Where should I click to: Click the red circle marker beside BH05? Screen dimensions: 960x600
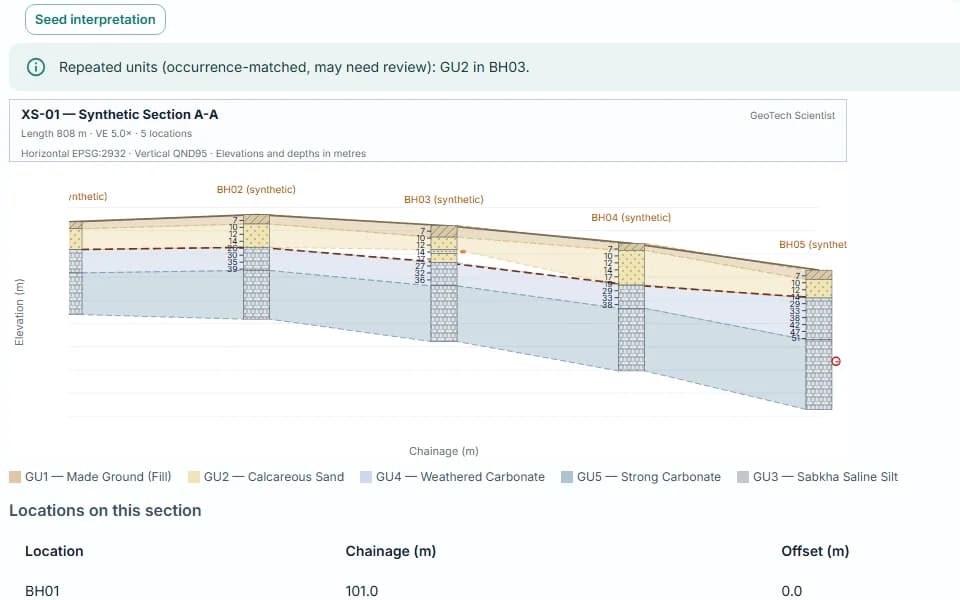tap(836, 361)
